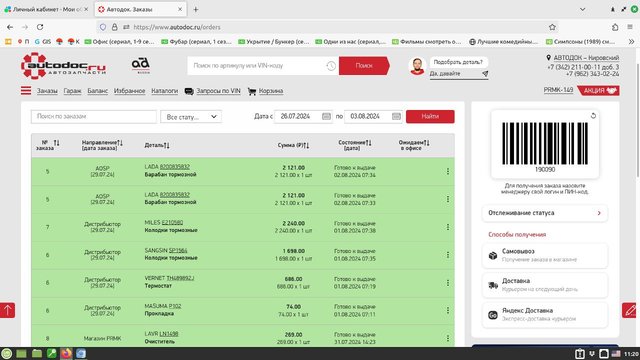Open the Избранное menu item
This screenshot has width=640, height=360.
tap(129, 91)
